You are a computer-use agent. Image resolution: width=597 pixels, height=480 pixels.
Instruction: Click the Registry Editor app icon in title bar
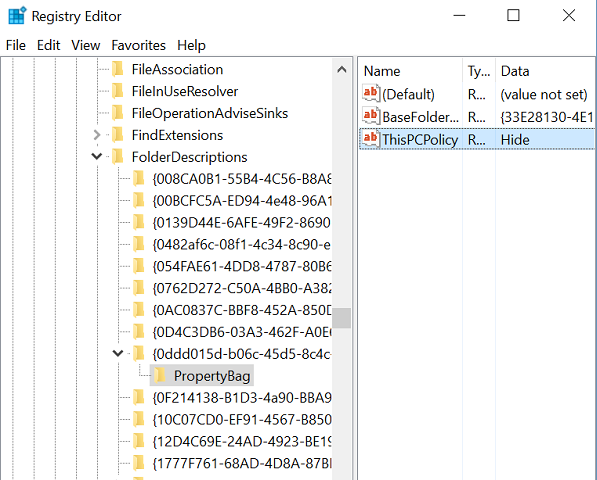pos(17,16)
